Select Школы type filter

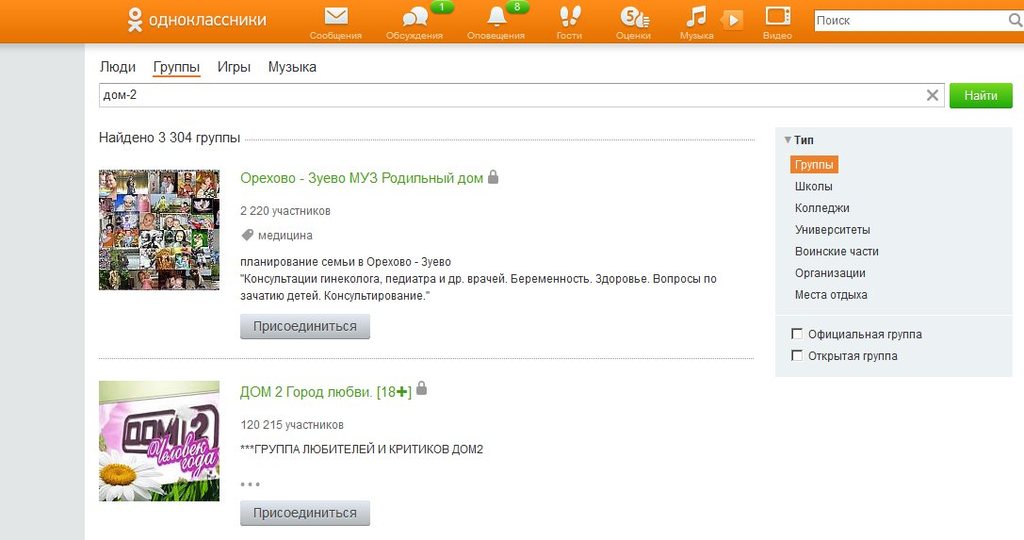(814, 186)
